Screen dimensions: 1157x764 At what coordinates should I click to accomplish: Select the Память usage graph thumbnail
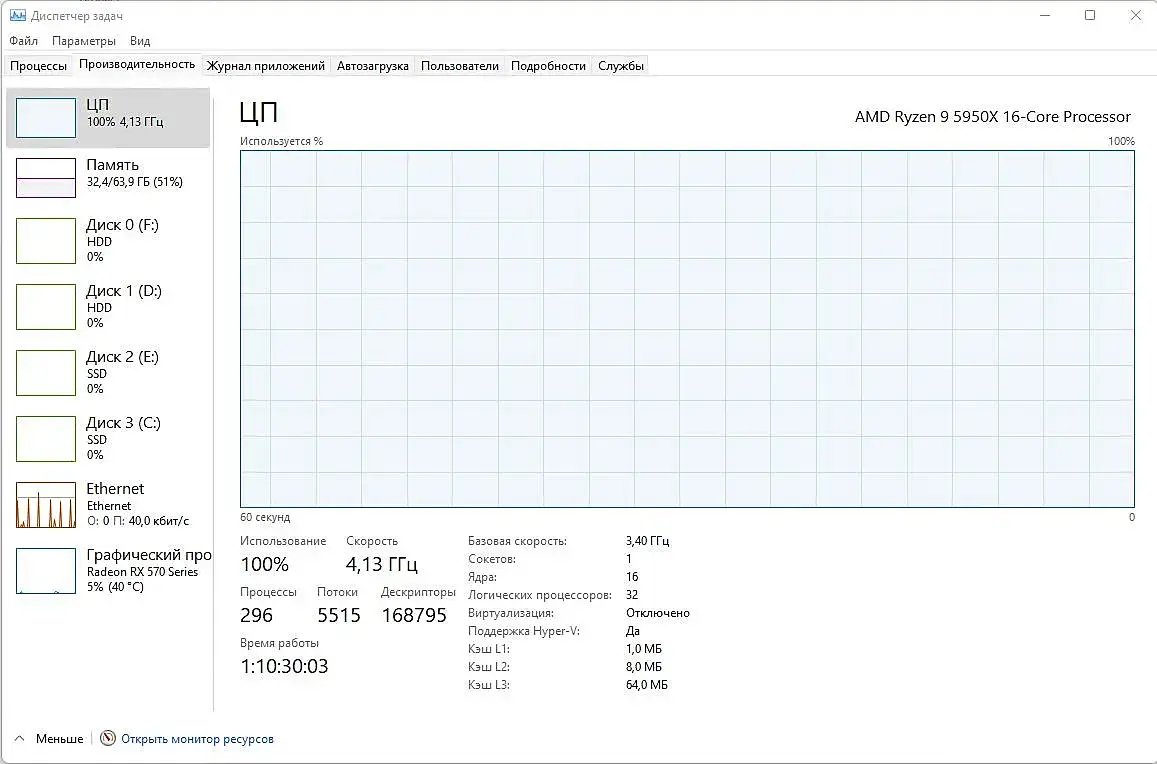point(46,178)
